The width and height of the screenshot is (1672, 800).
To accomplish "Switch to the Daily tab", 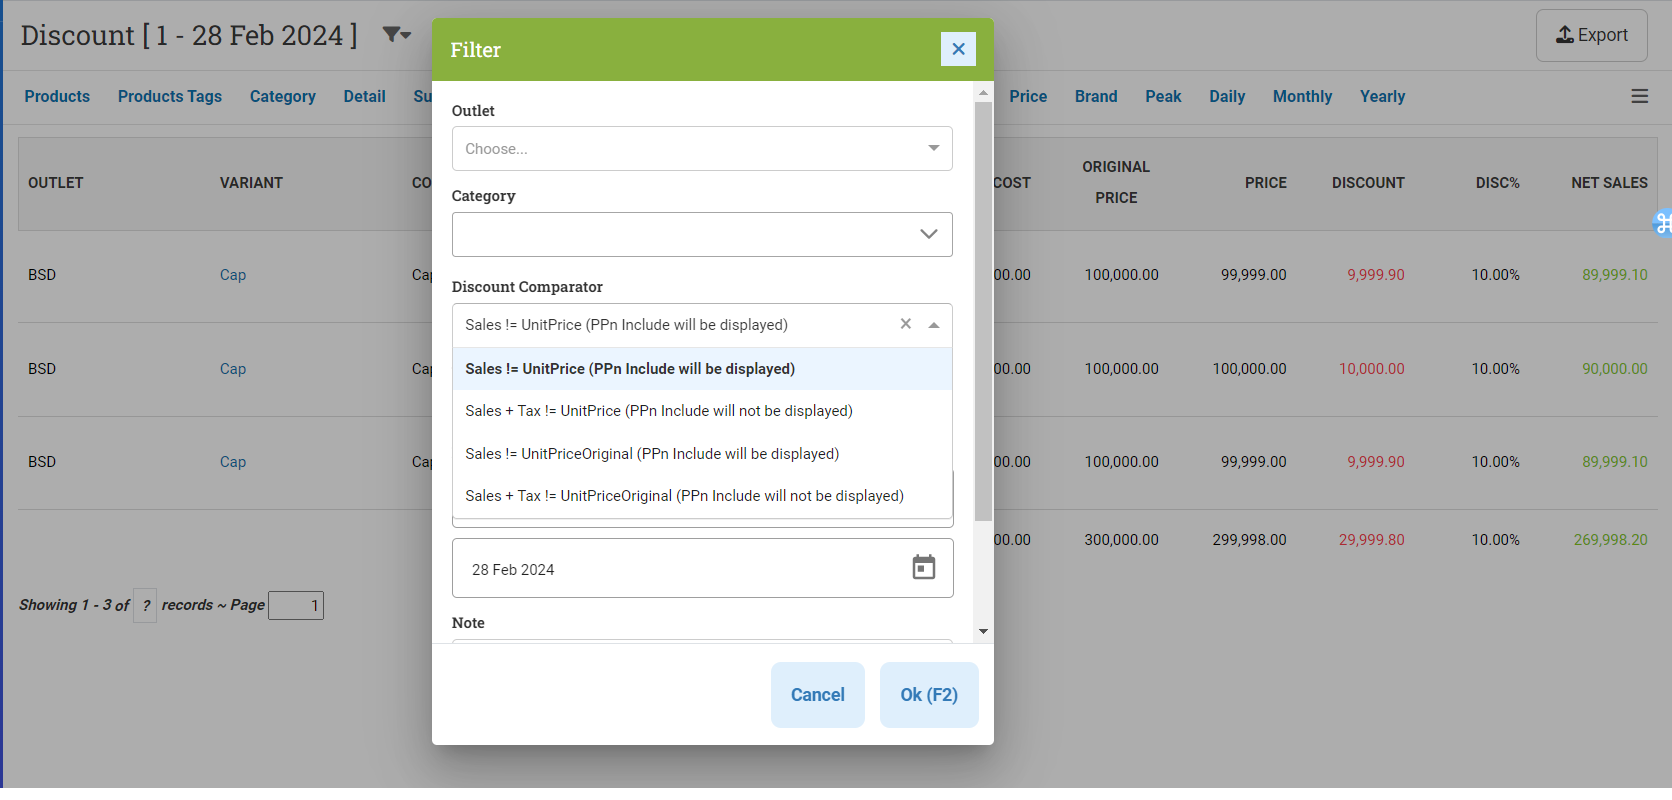I will click(x=1227, y=96).
